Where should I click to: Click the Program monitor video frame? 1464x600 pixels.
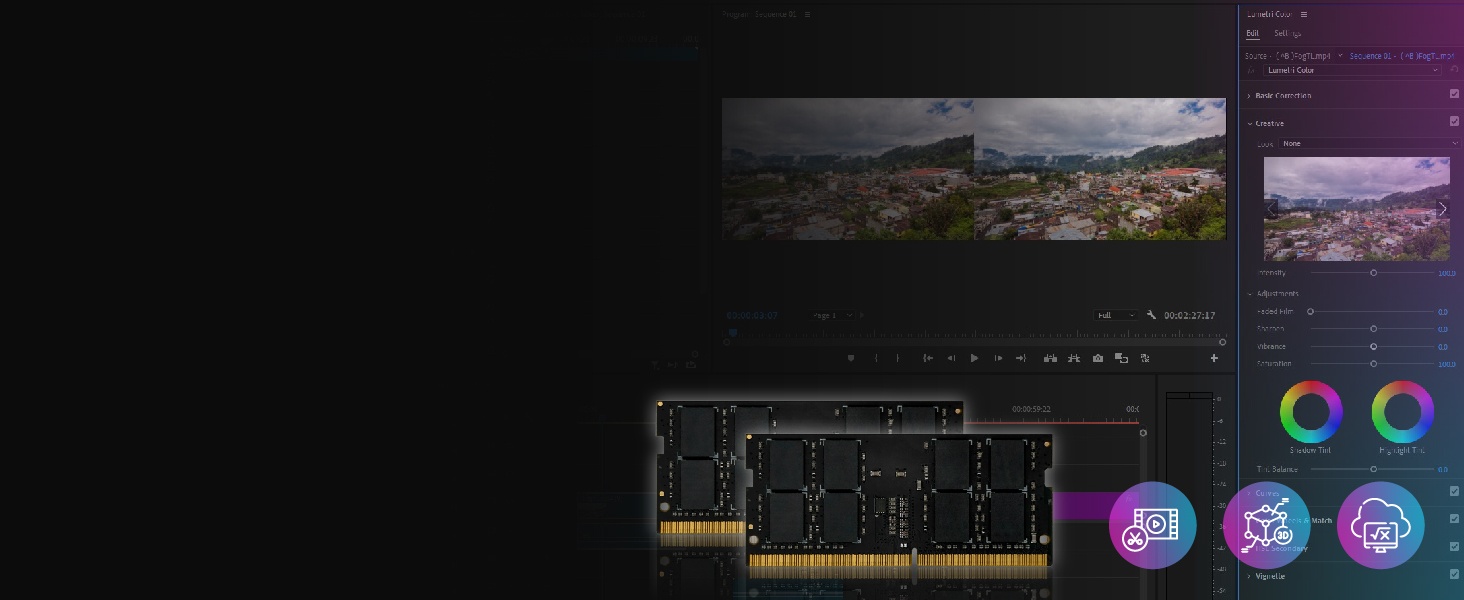974,169
